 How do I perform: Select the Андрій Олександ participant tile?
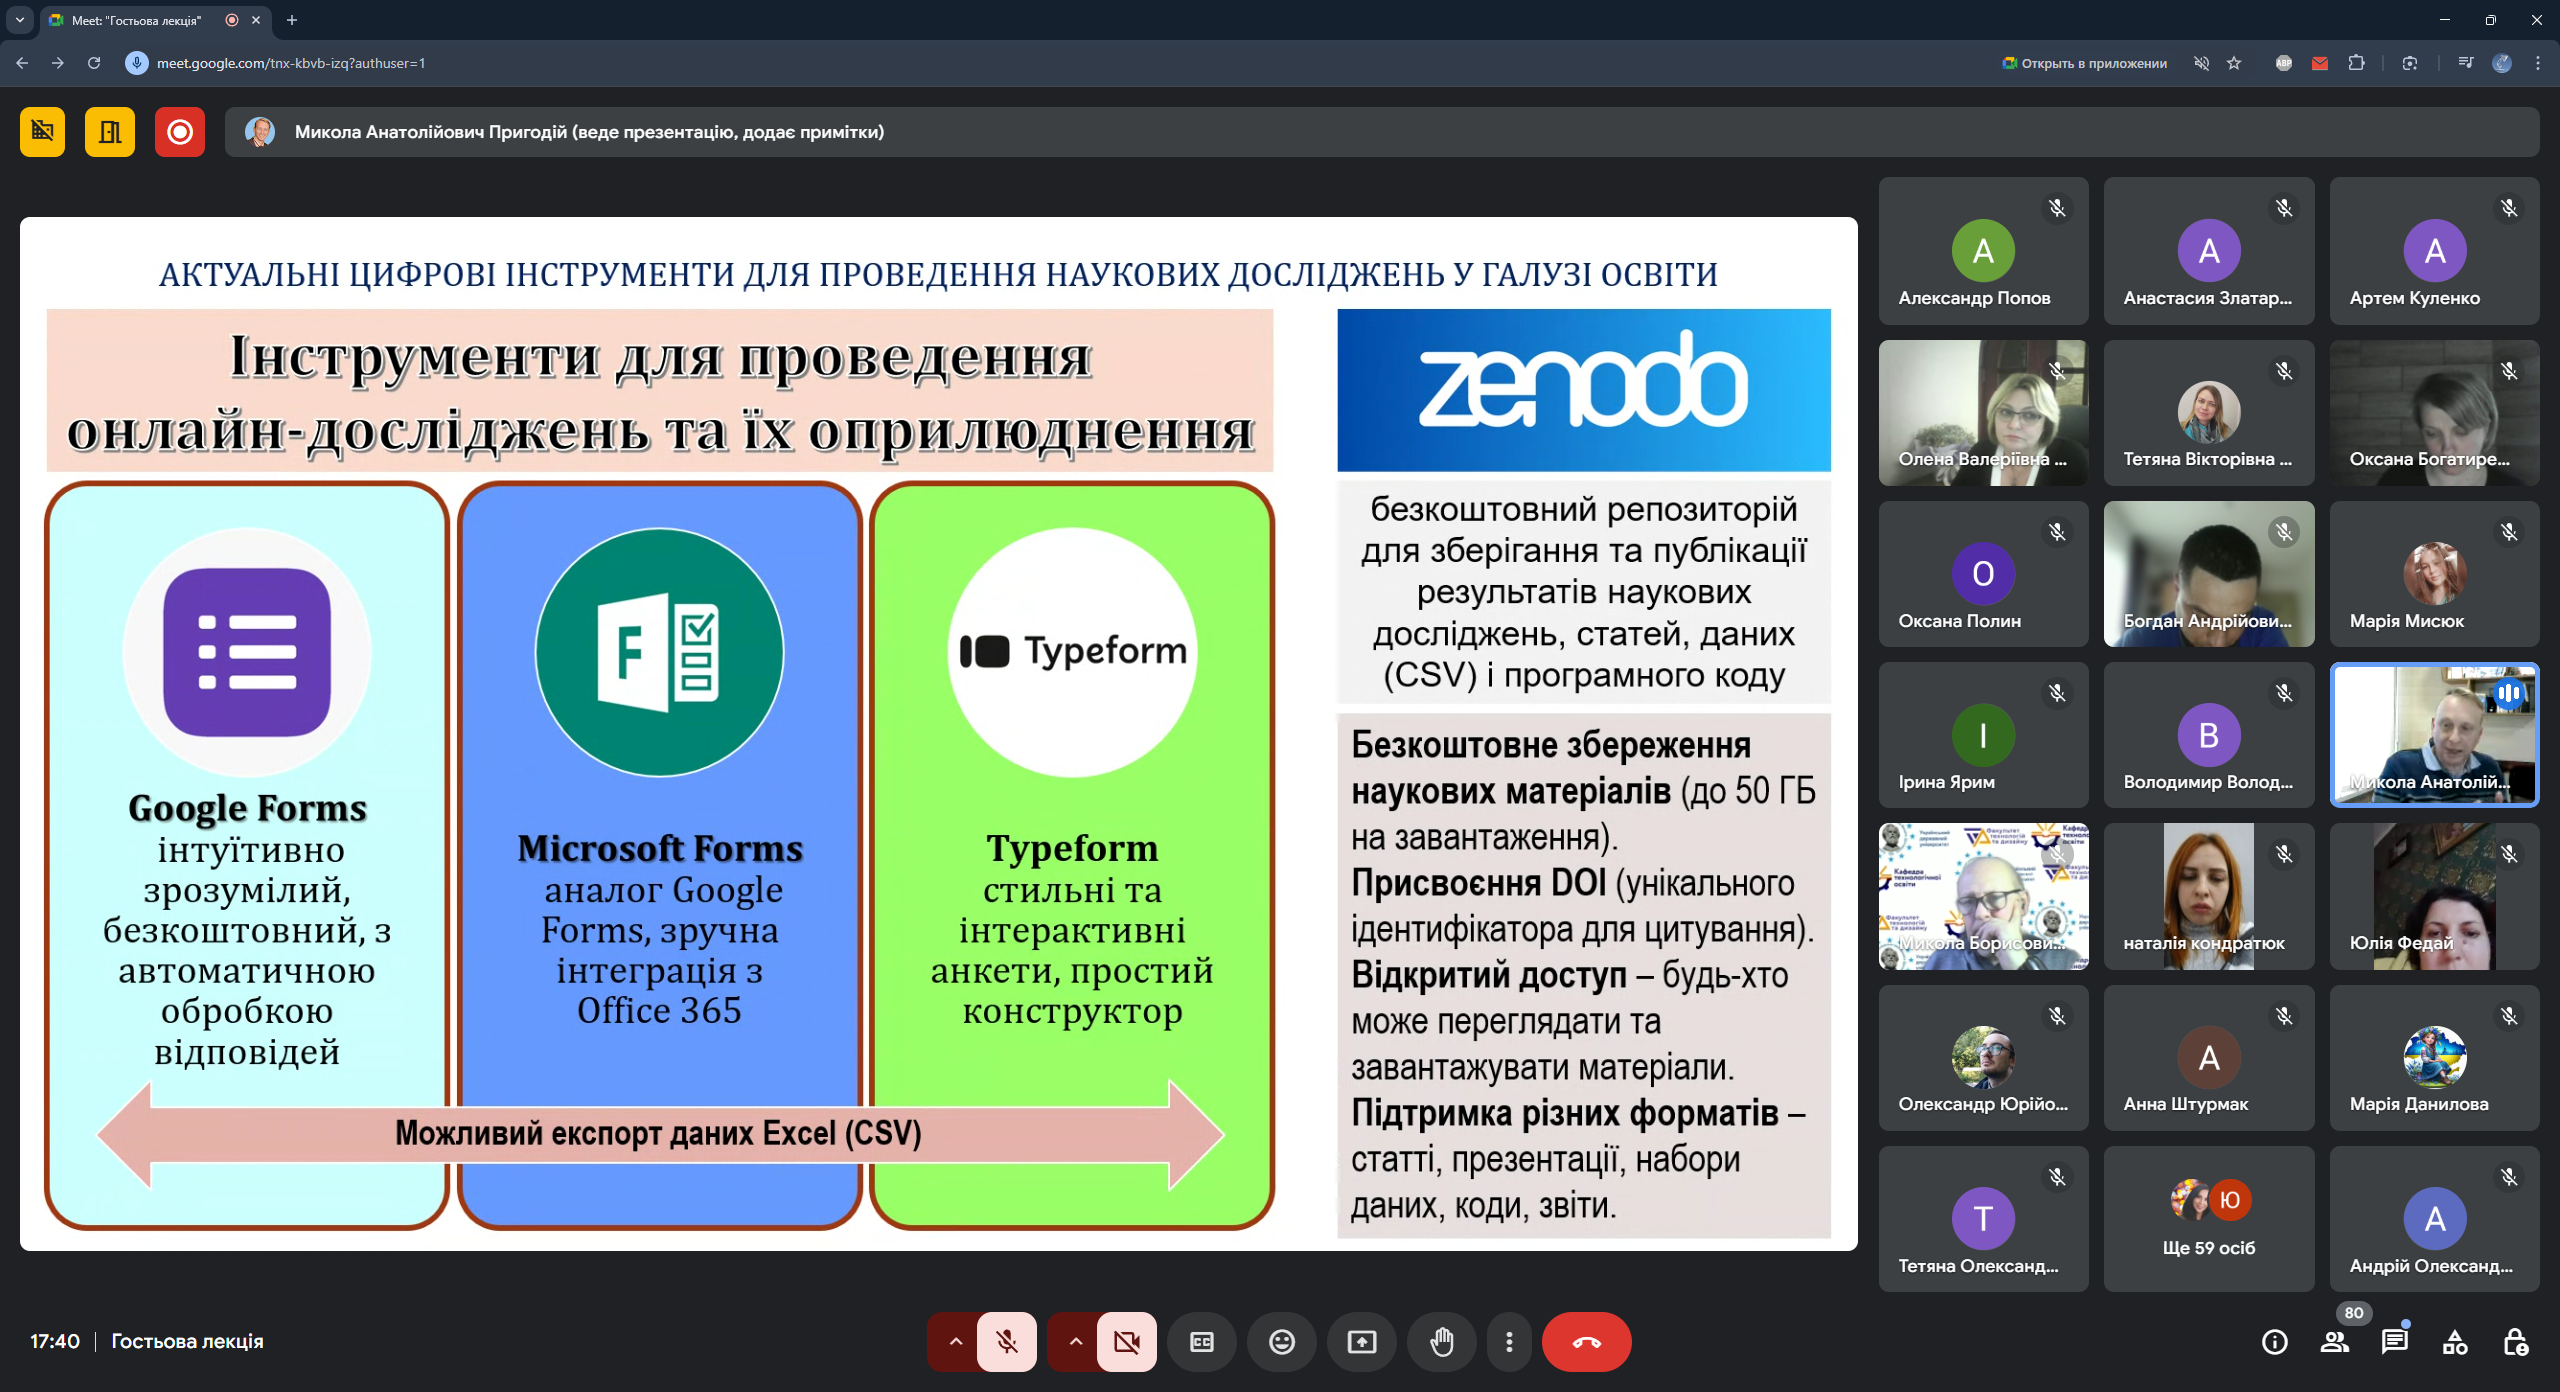click(2435, 1219)
